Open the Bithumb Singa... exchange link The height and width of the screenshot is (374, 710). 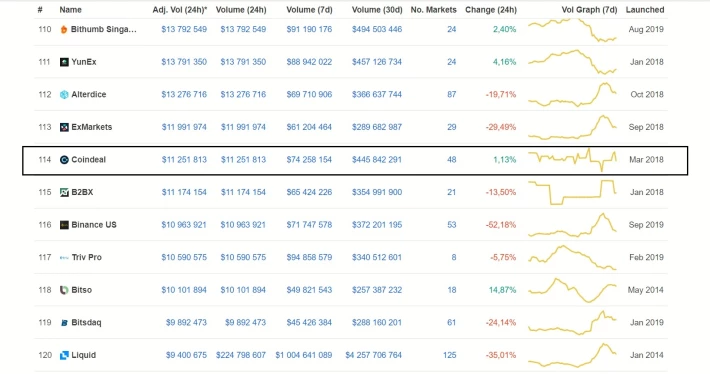[x=104, y=29]
